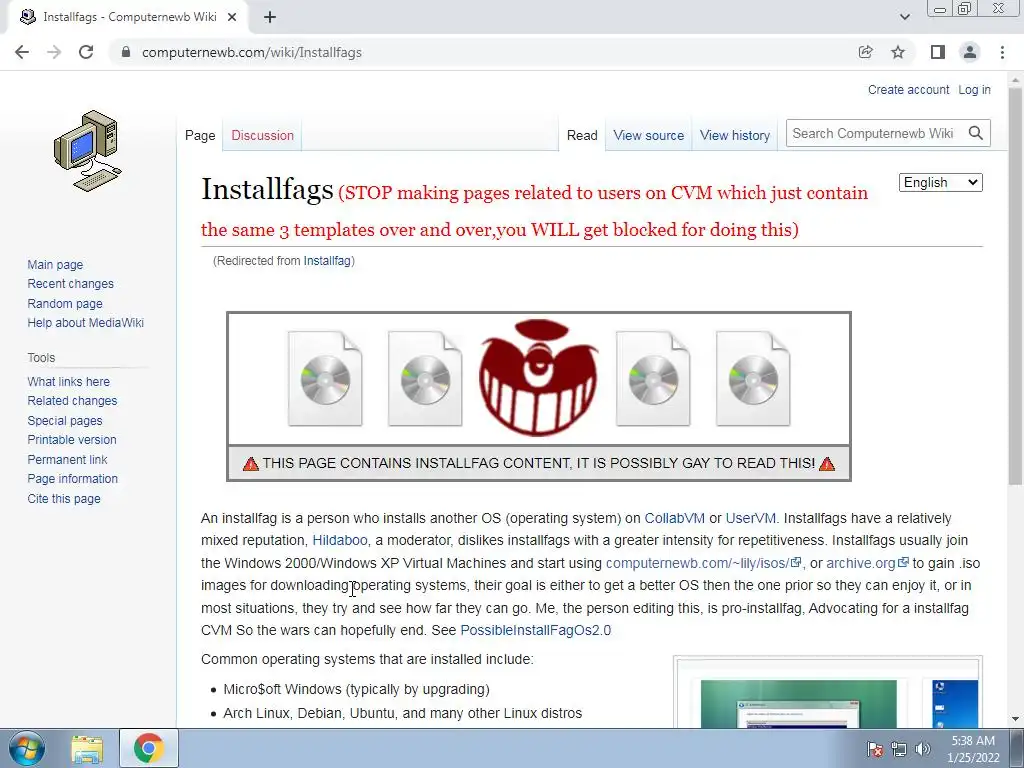
Task: Click Permanent link in Tools
Action: tap(67, 459)
